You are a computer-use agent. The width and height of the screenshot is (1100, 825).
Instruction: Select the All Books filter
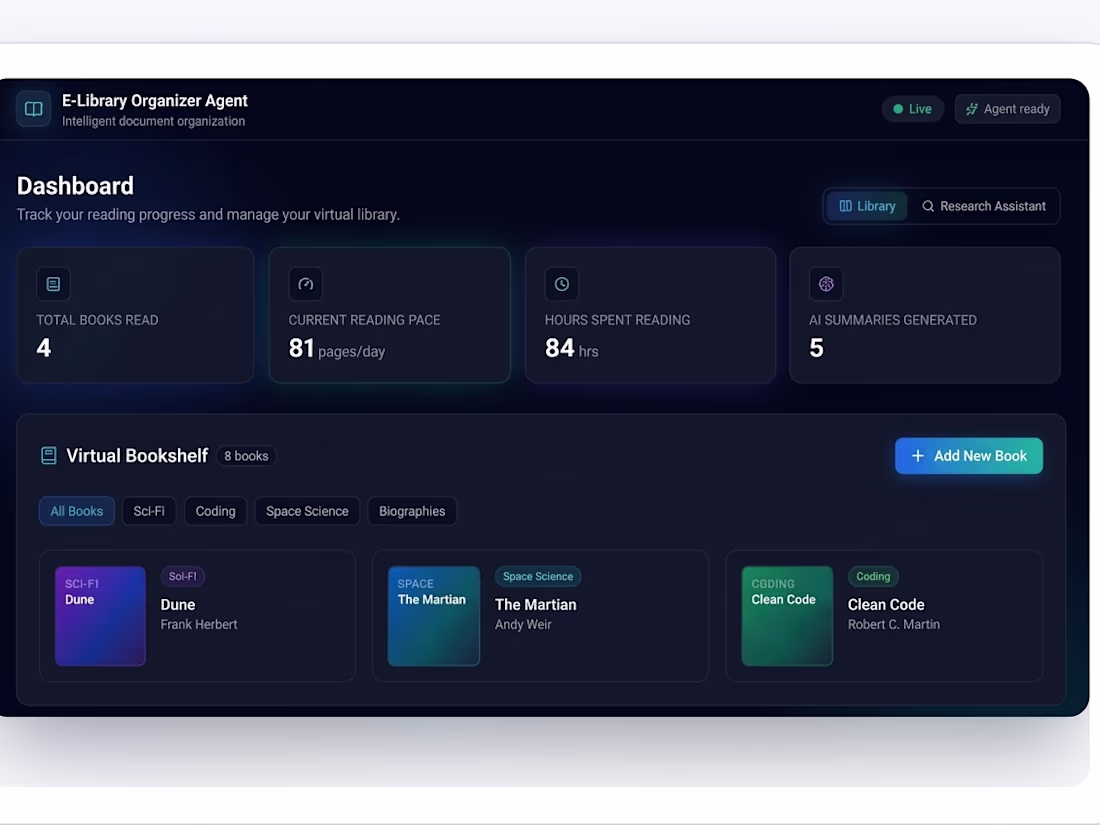(76, 511)
